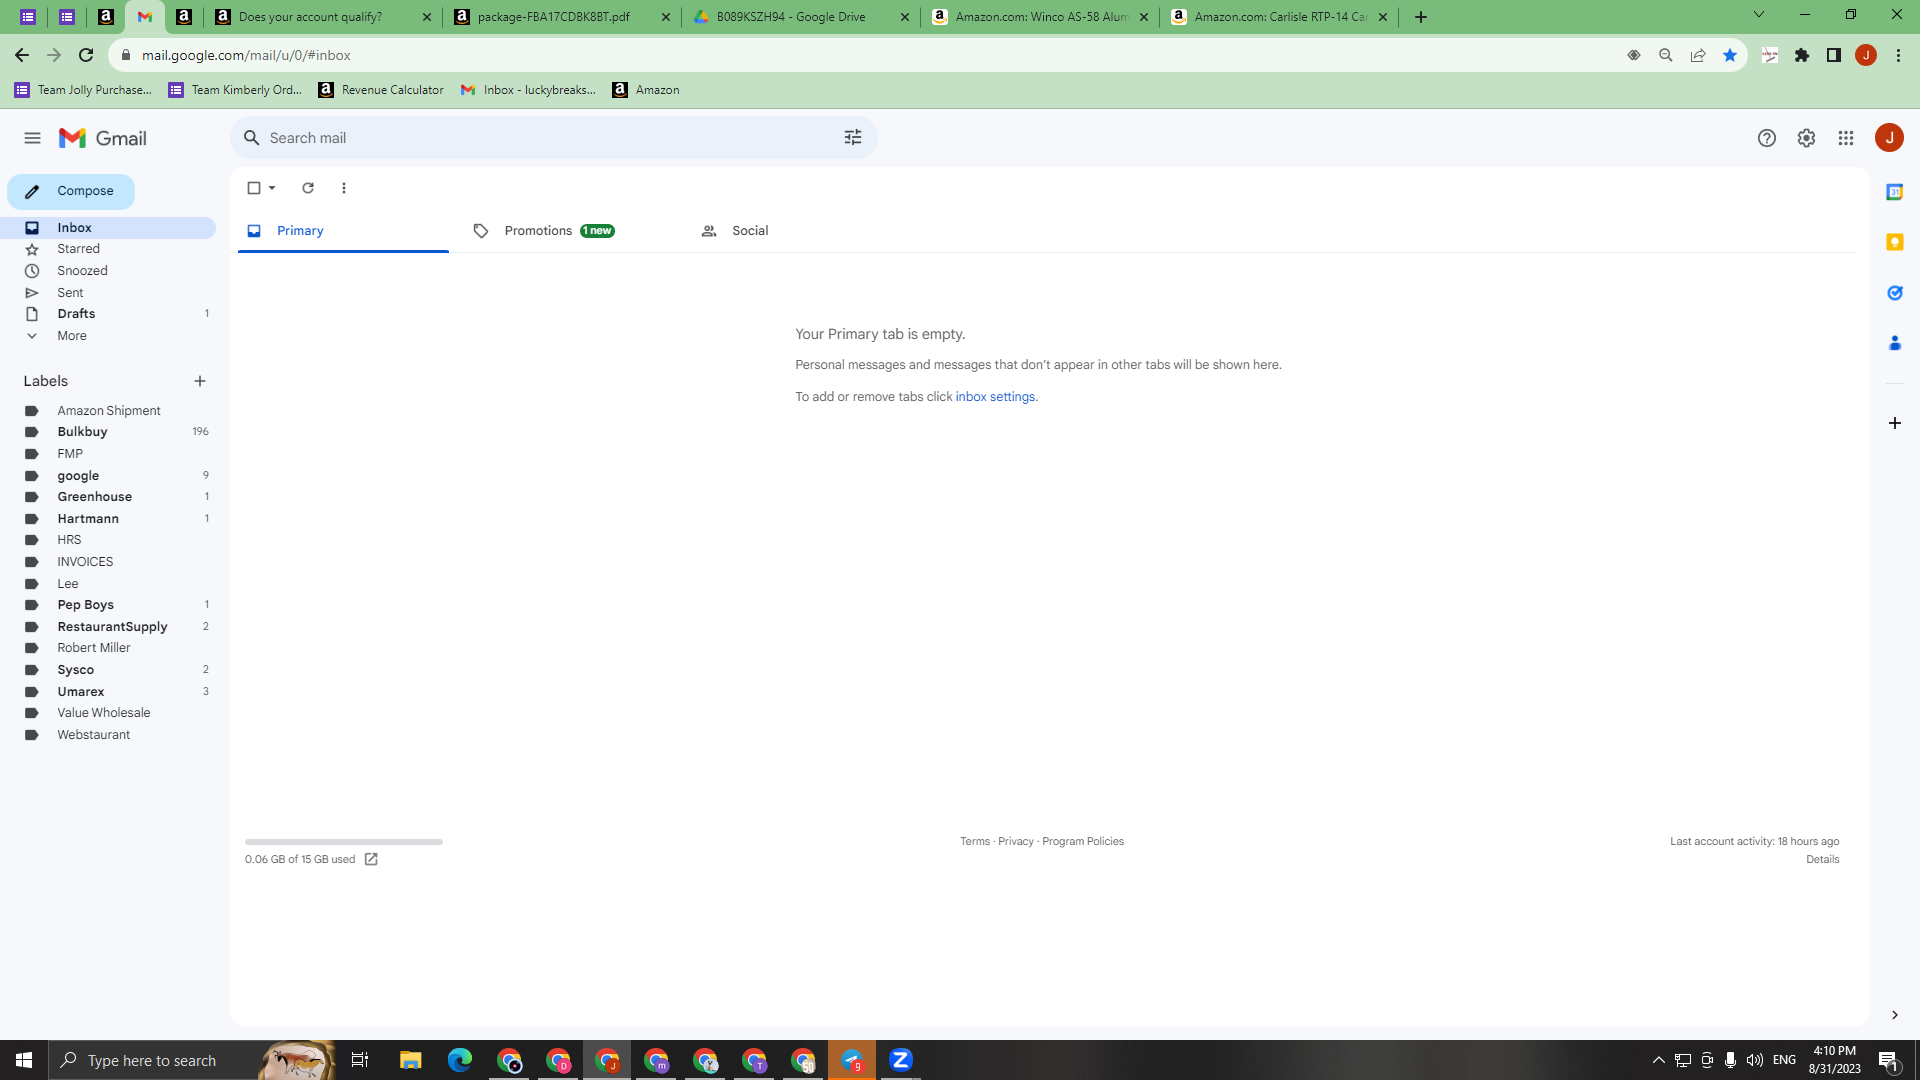The height and width of the screenshot is (1080, 1920).
Task: Open Zoom from the taskbar
Action: 901,1060
